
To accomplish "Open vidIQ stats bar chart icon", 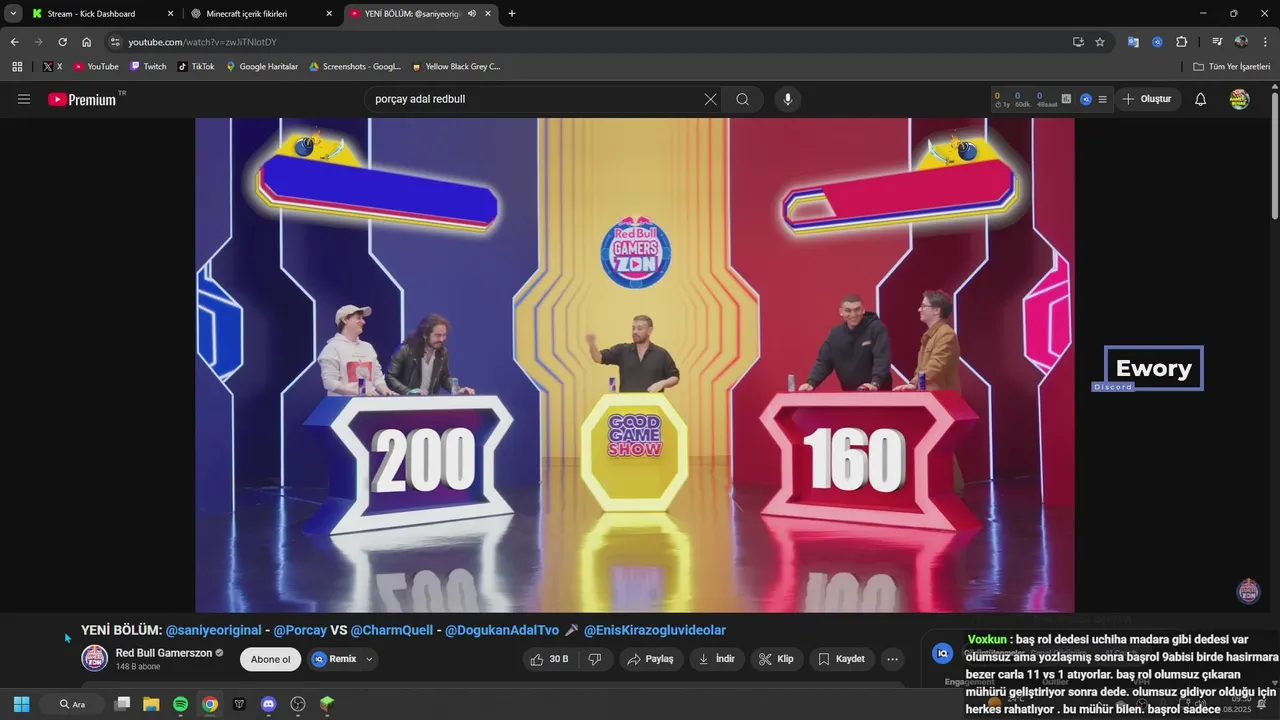I will [1066, 99].
